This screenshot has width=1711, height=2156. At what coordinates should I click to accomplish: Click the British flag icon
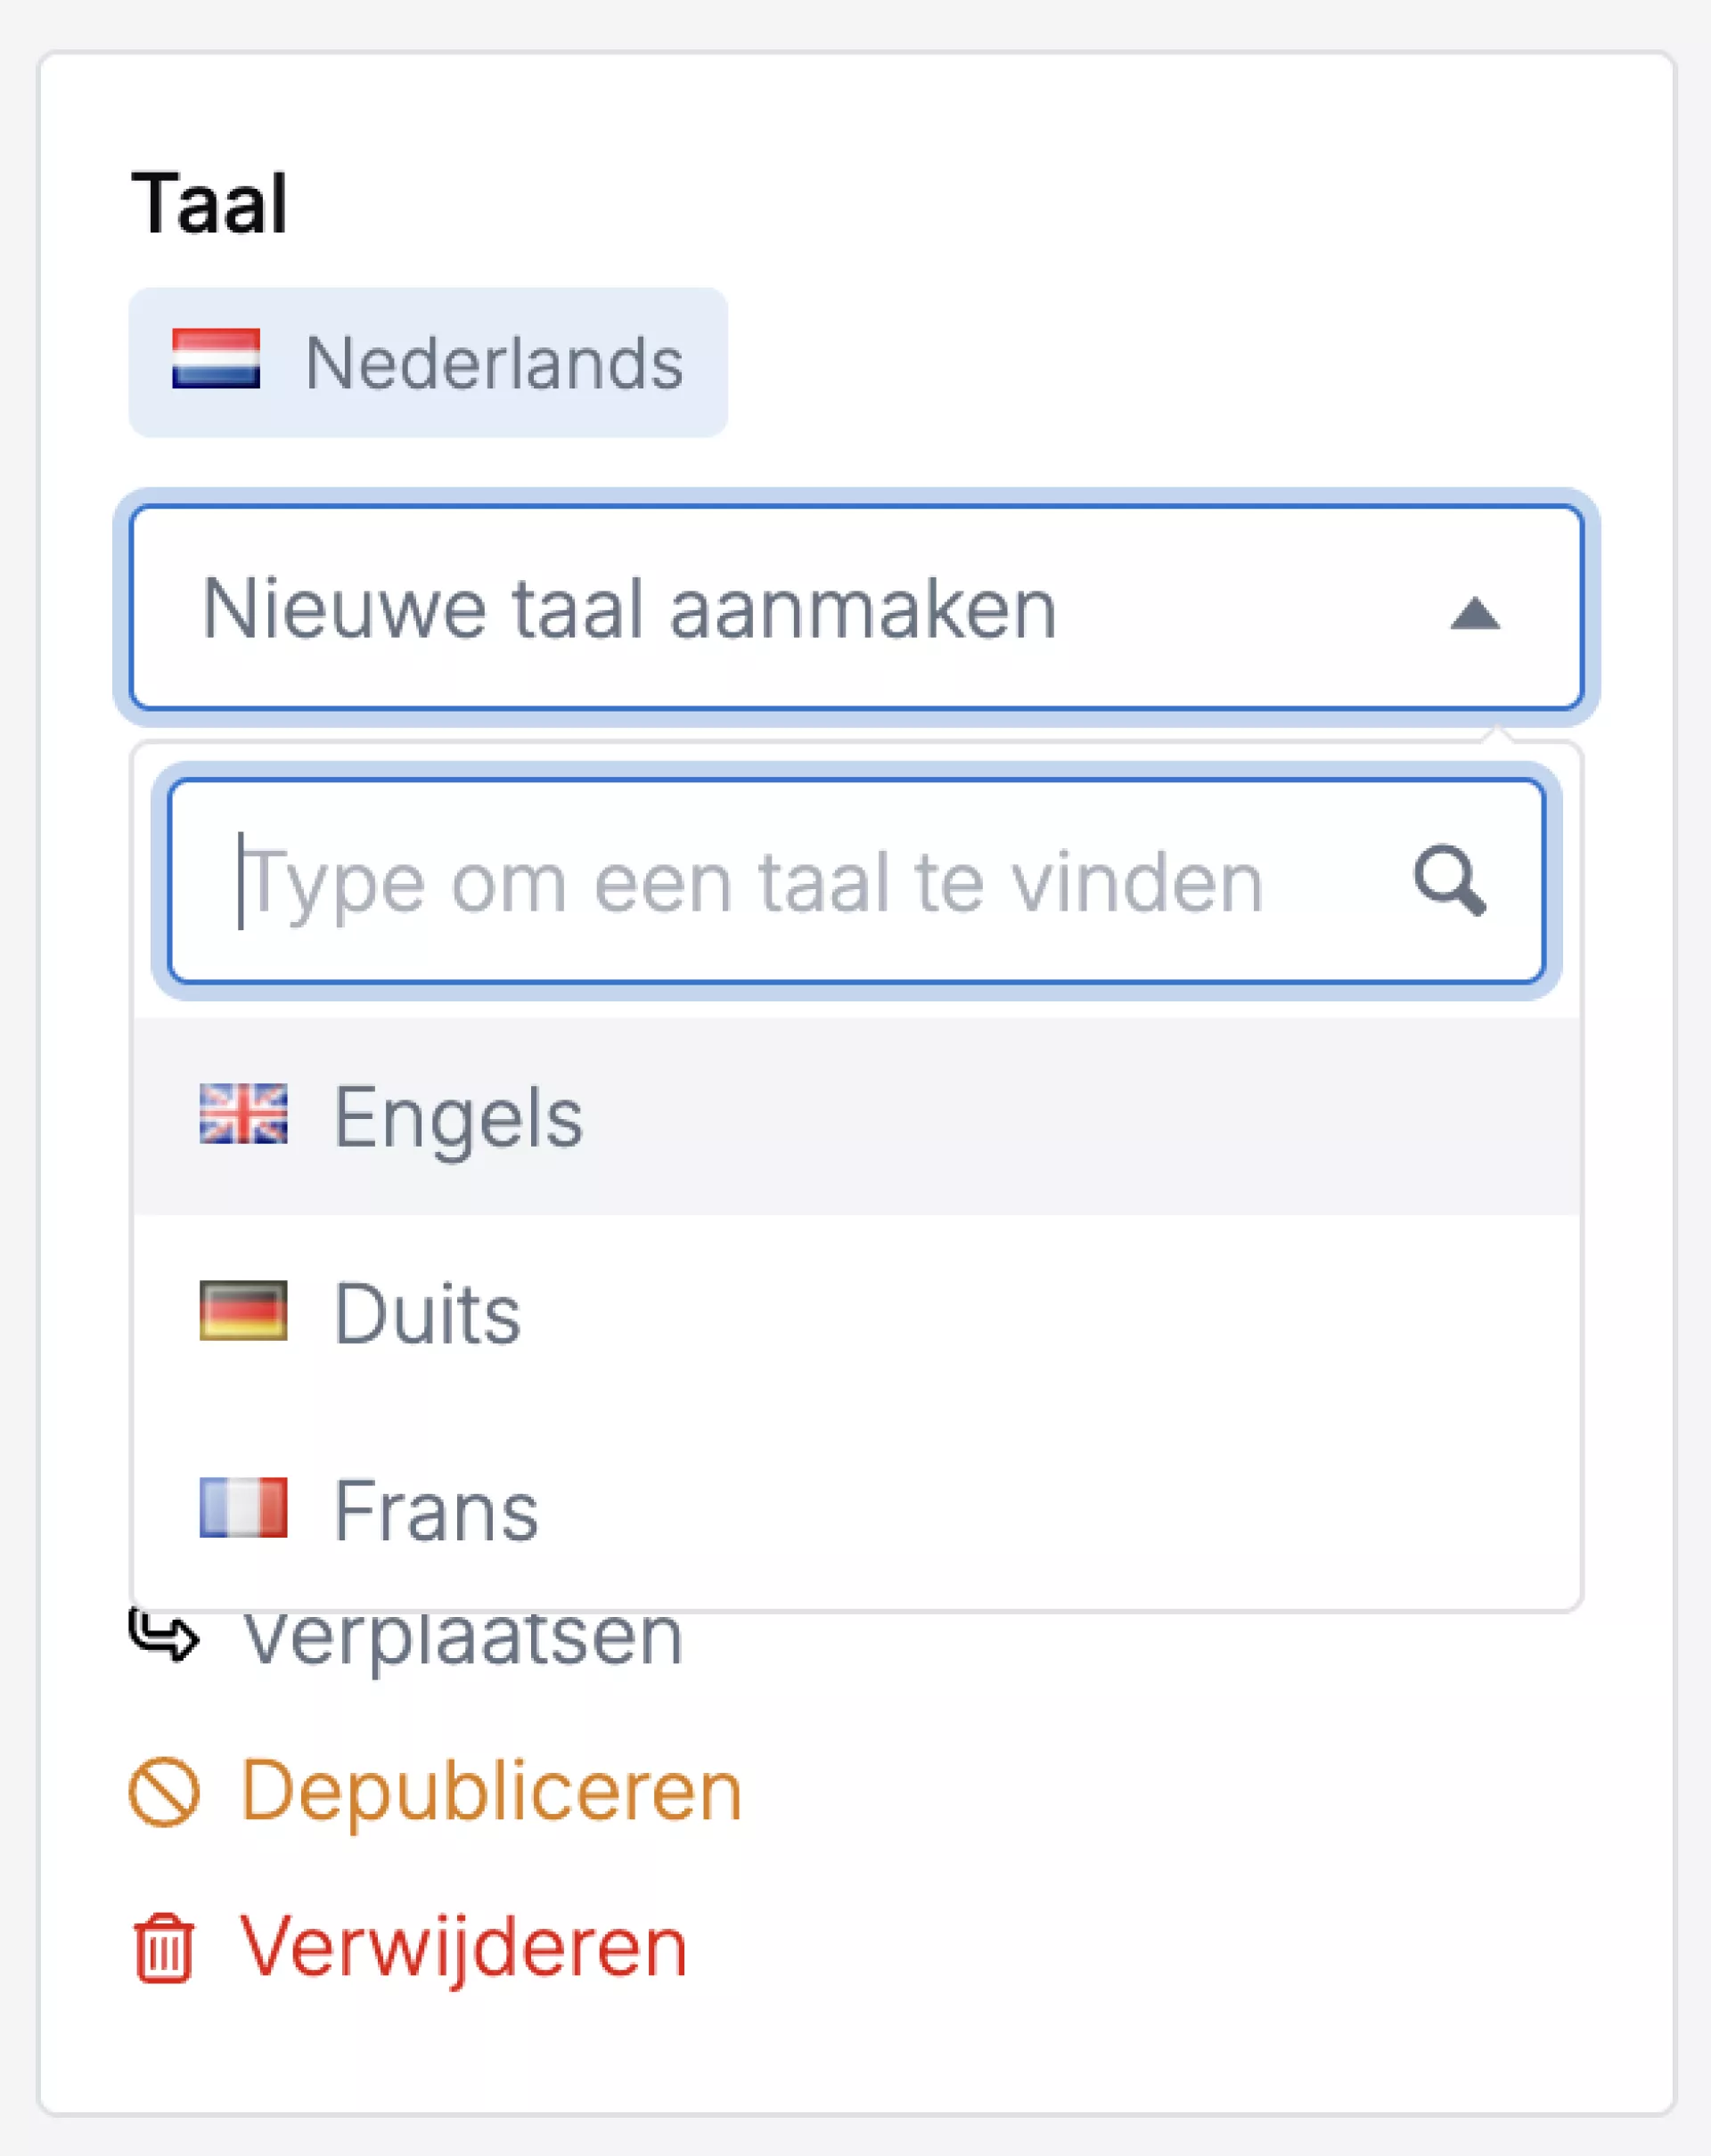243,1113
